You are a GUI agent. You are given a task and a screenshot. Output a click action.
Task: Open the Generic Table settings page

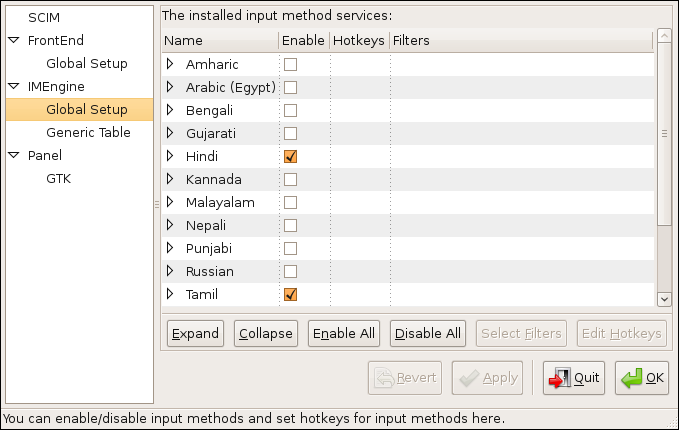(x=88, y=133)
